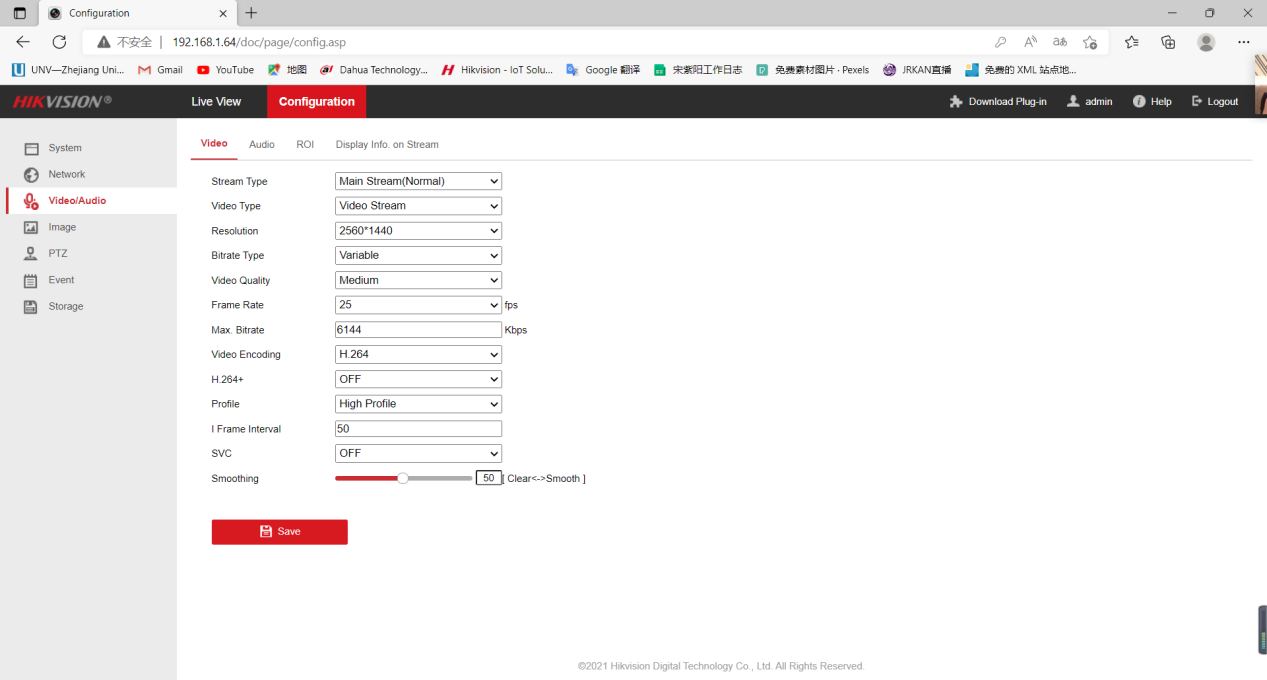Open the browser settings and more menu
The height and width of the screenshot is (680, 1267).
point(1244,42)
